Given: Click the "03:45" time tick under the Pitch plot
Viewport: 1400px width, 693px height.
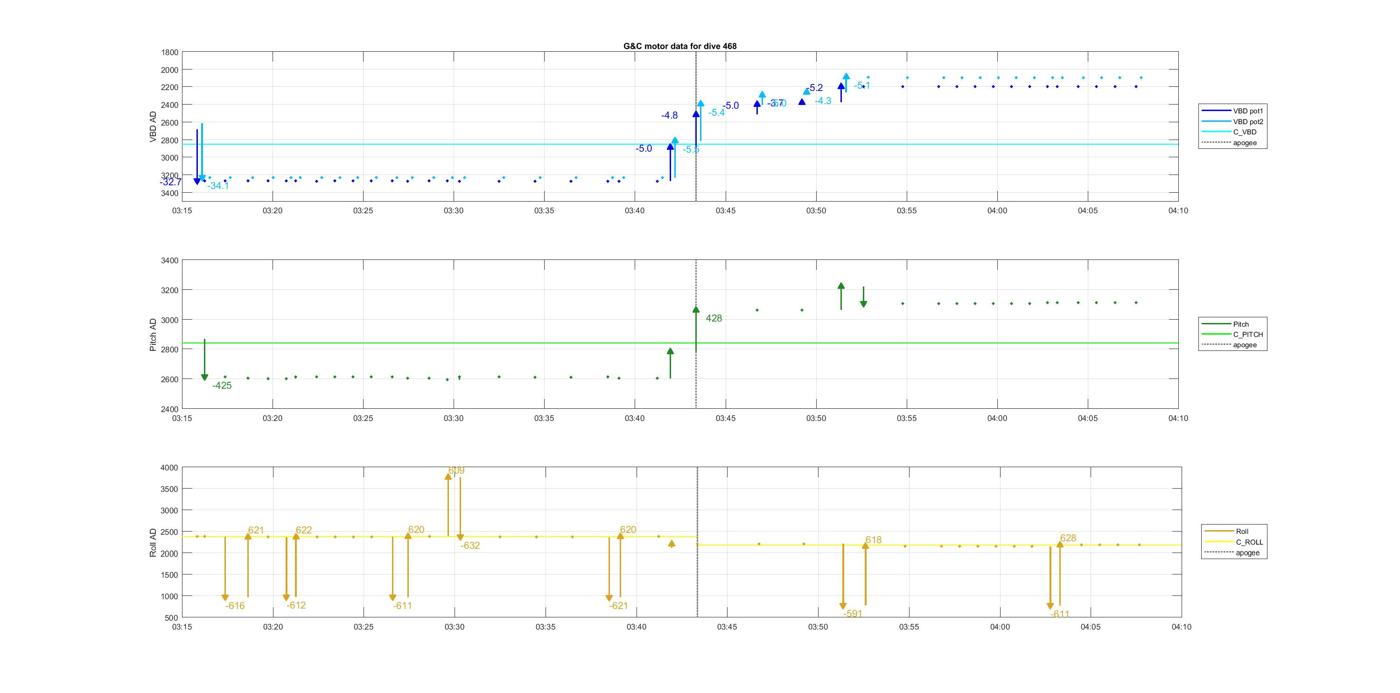Looking at the screenshot, I should pyautogui.click(x=725, y=418).
